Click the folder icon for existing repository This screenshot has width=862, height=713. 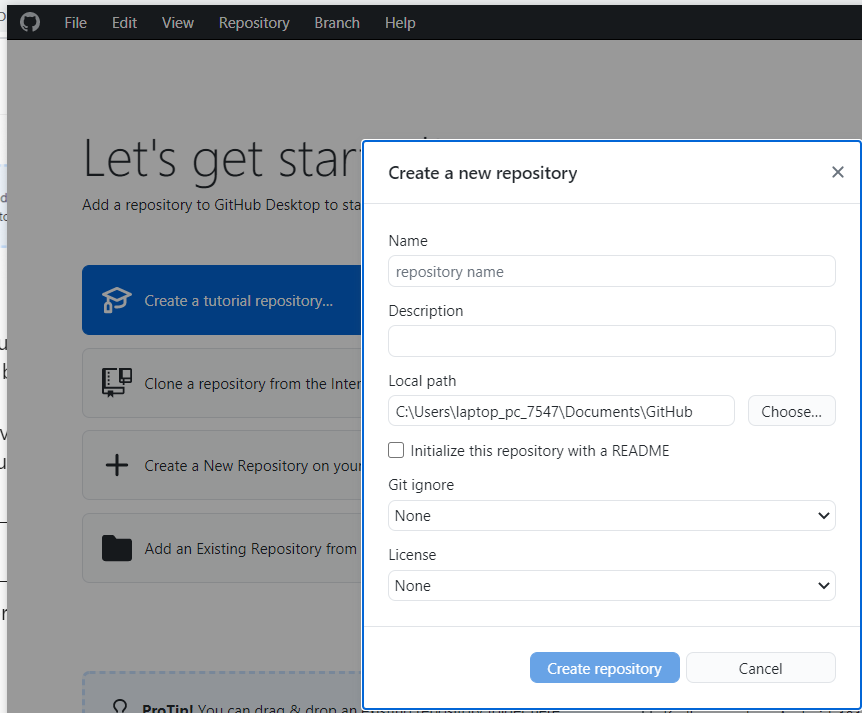point(118,547)
